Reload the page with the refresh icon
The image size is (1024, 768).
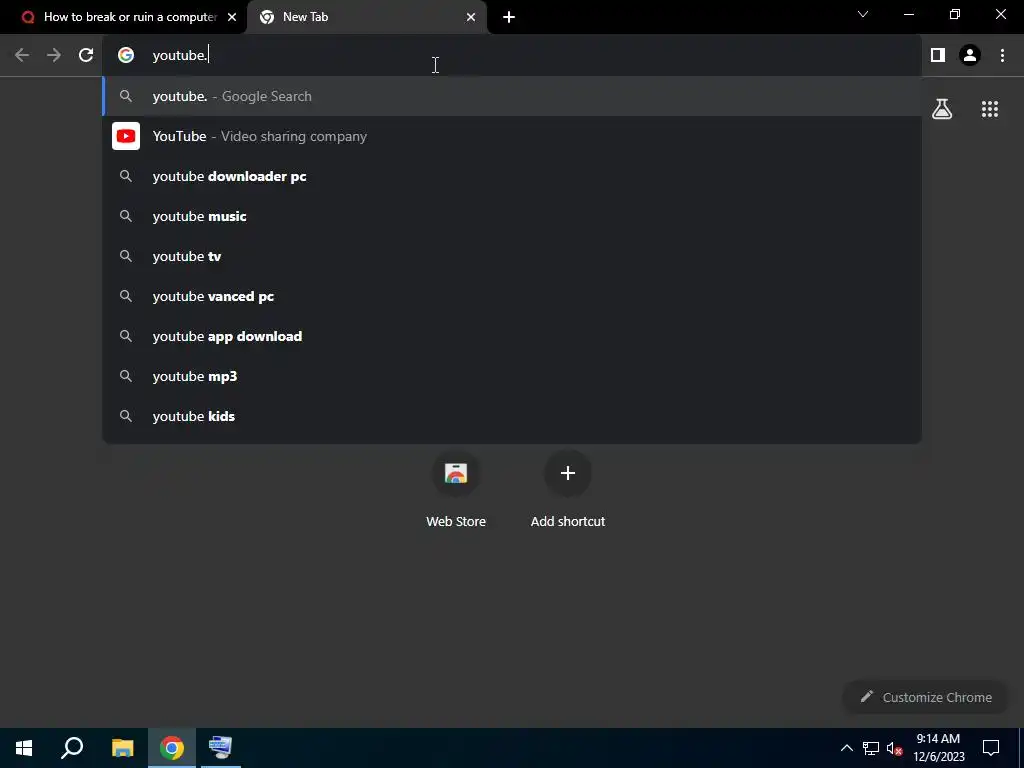click(86, 56)
